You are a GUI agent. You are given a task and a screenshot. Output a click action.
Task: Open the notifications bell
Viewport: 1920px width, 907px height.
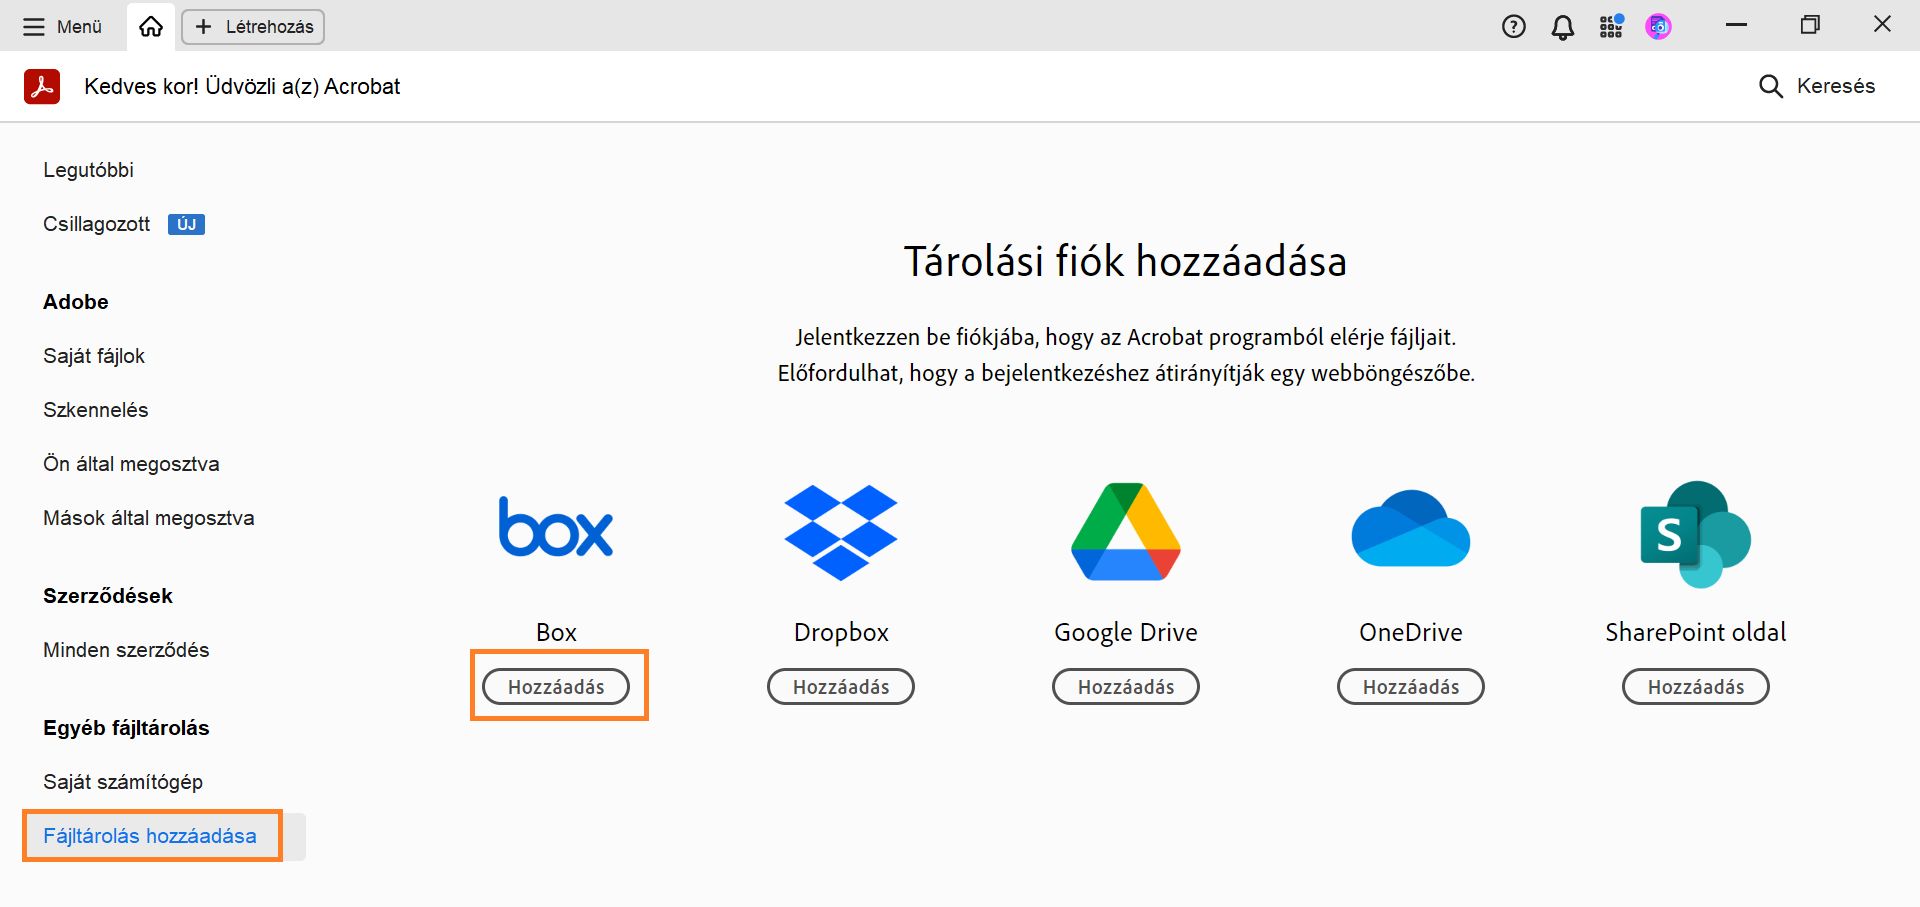(x=1561, y=26)
